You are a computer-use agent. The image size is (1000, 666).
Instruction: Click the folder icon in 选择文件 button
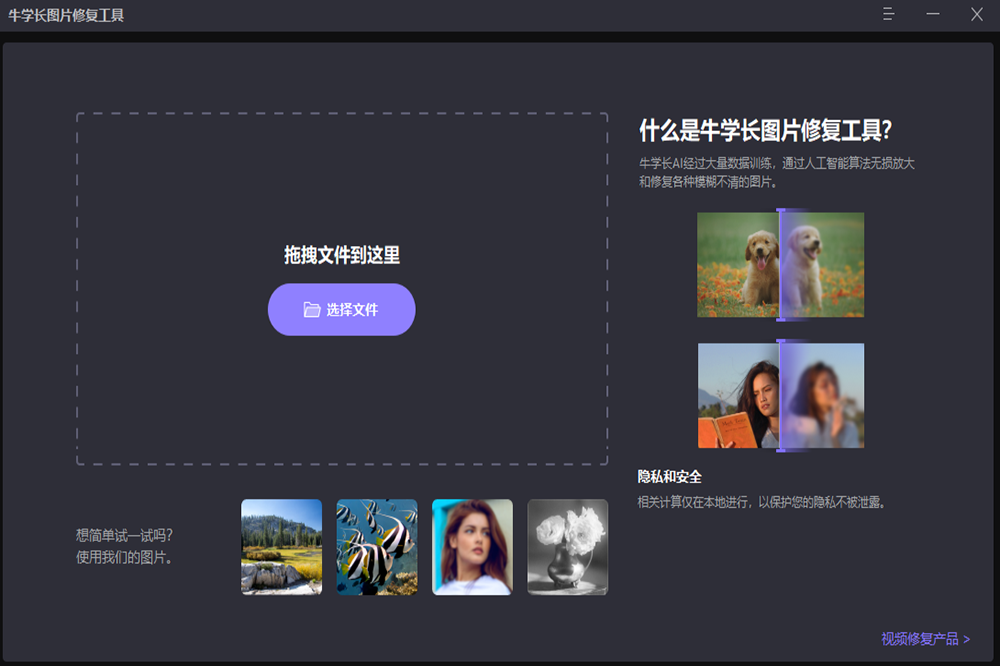(312, 309)
